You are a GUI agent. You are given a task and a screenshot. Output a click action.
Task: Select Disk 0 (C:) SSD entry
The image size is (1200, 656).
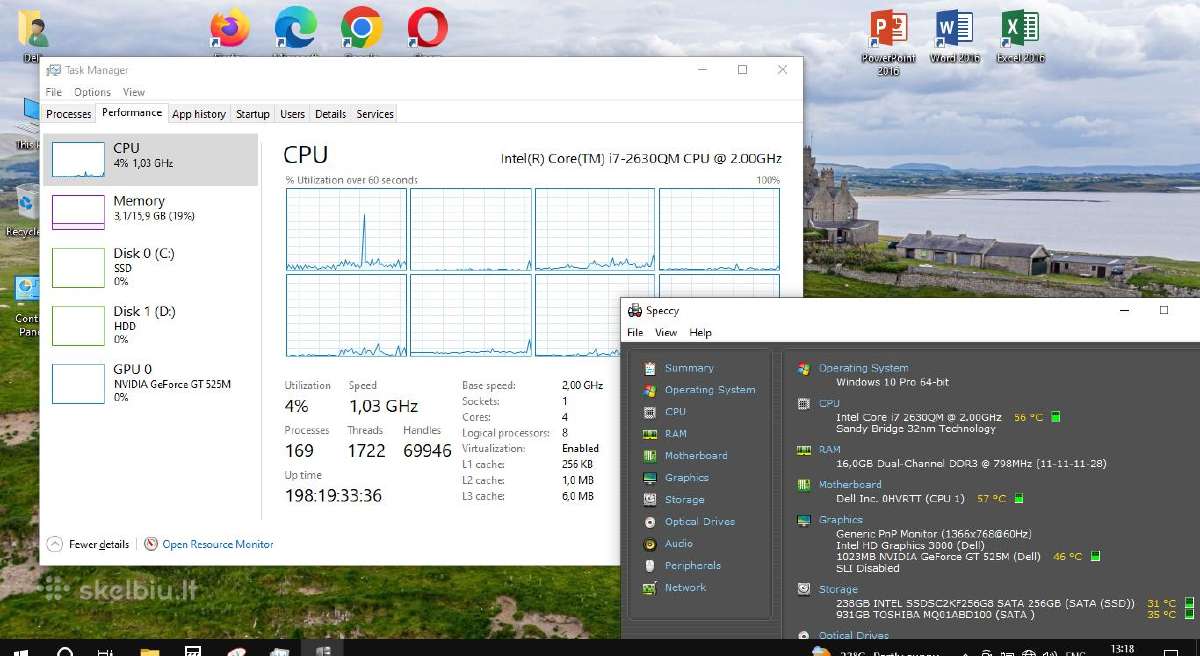pos(150,267)
